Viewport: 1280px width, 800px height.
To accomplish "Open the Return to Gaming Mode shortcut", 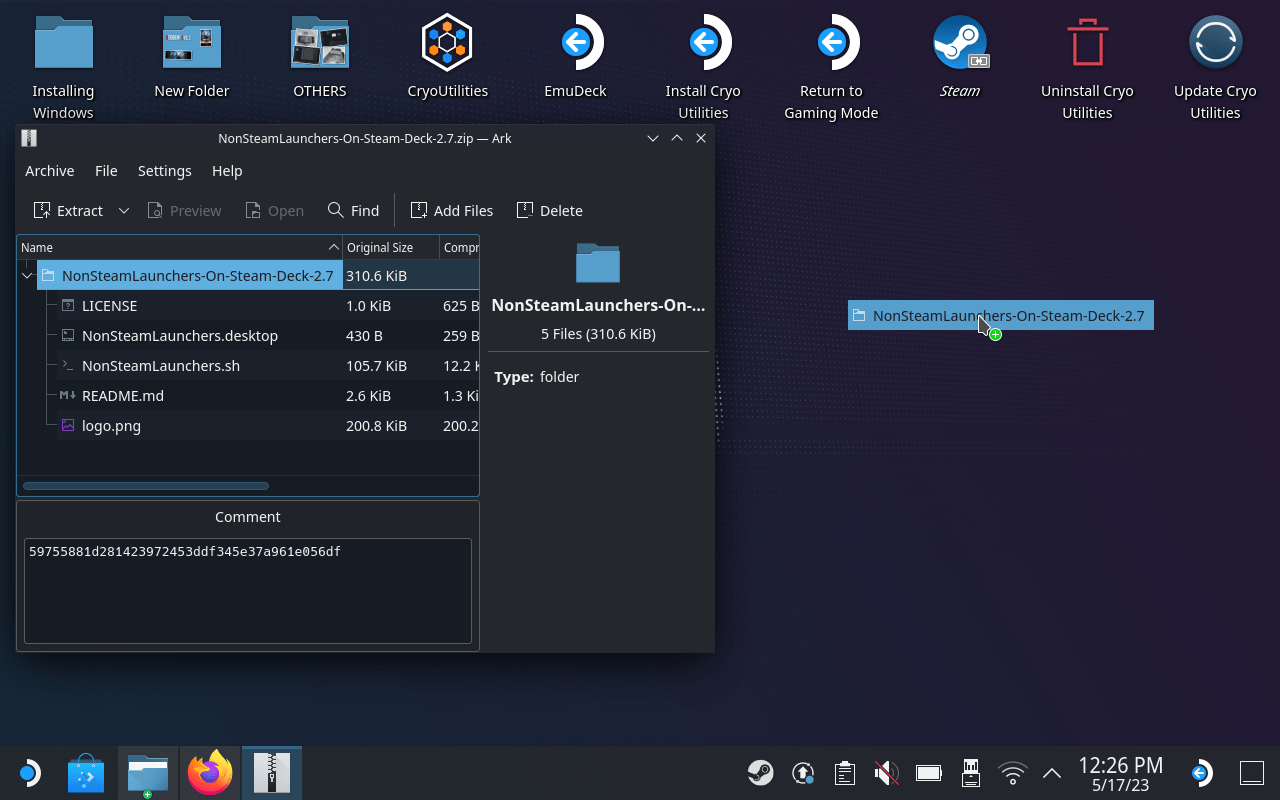I will pyautogui.click(x=831, y=43).
